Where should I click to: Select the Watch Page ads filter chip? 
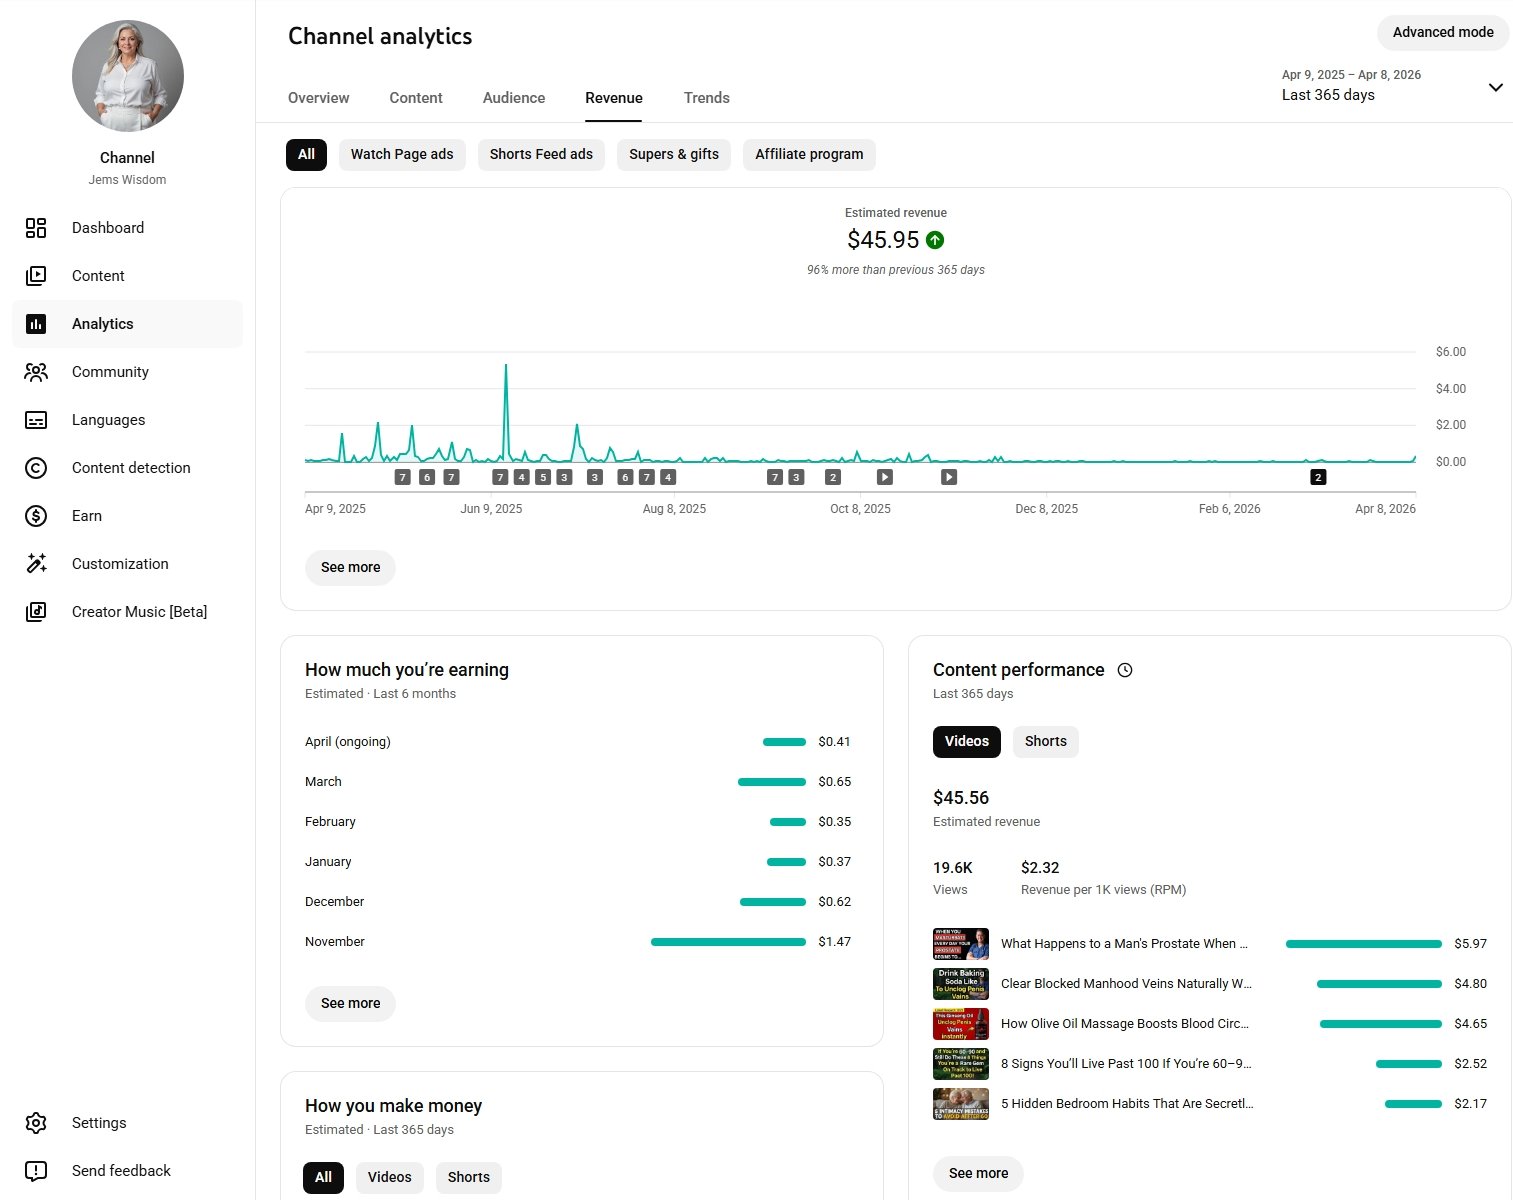[x=402, y=154]
